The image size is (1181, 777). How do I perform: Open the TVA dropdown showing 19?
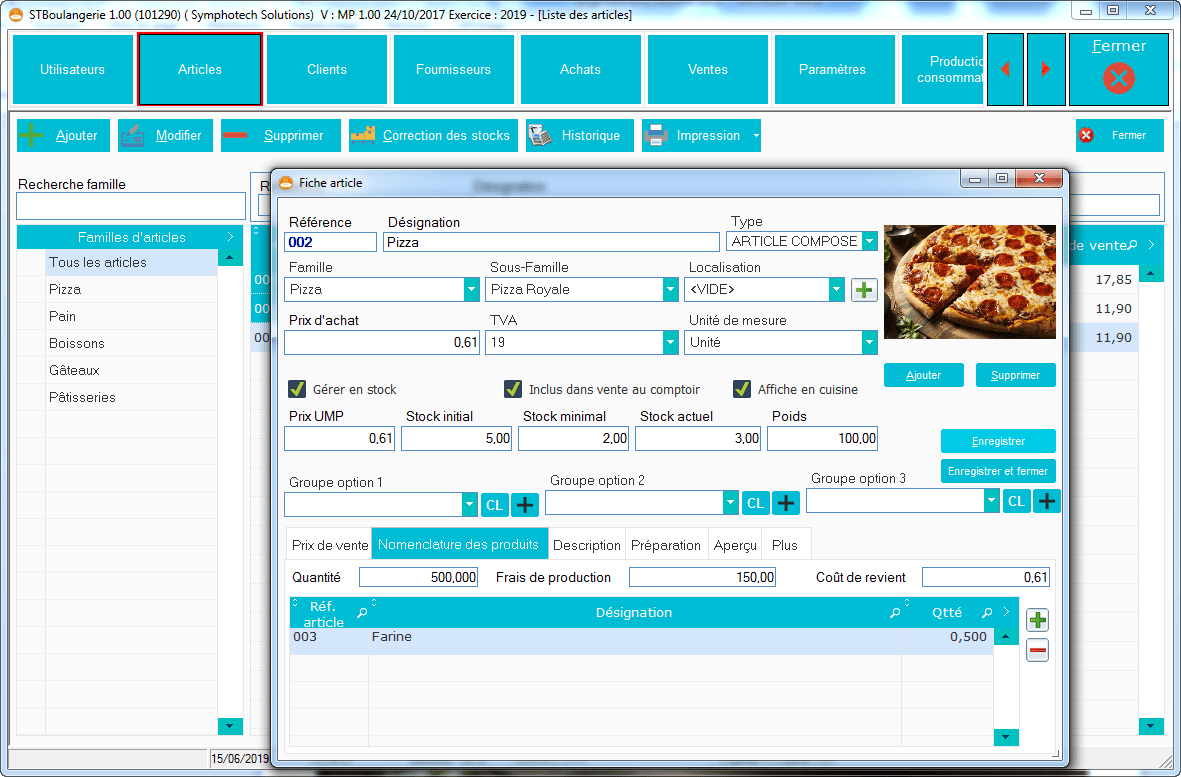click(670, 343)
